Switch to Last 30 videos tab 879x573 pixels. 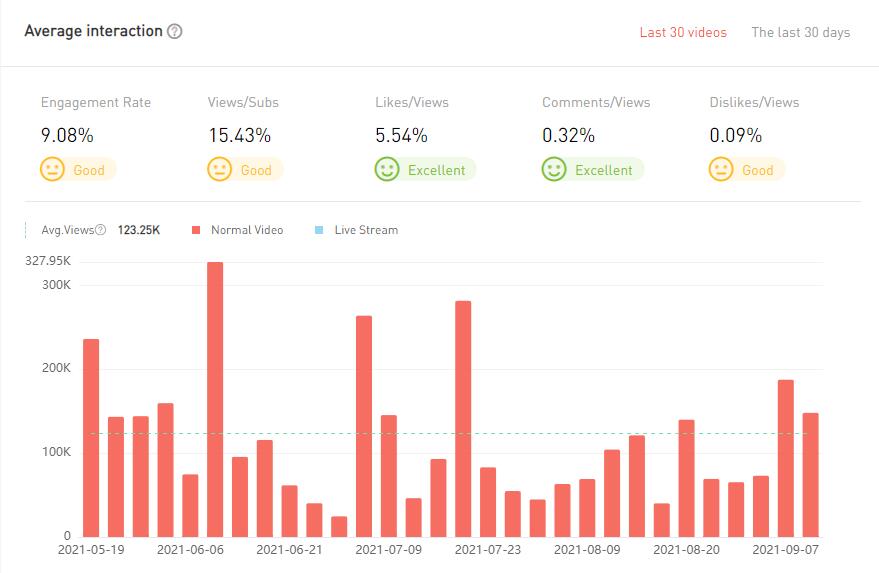tap(683, 32)
